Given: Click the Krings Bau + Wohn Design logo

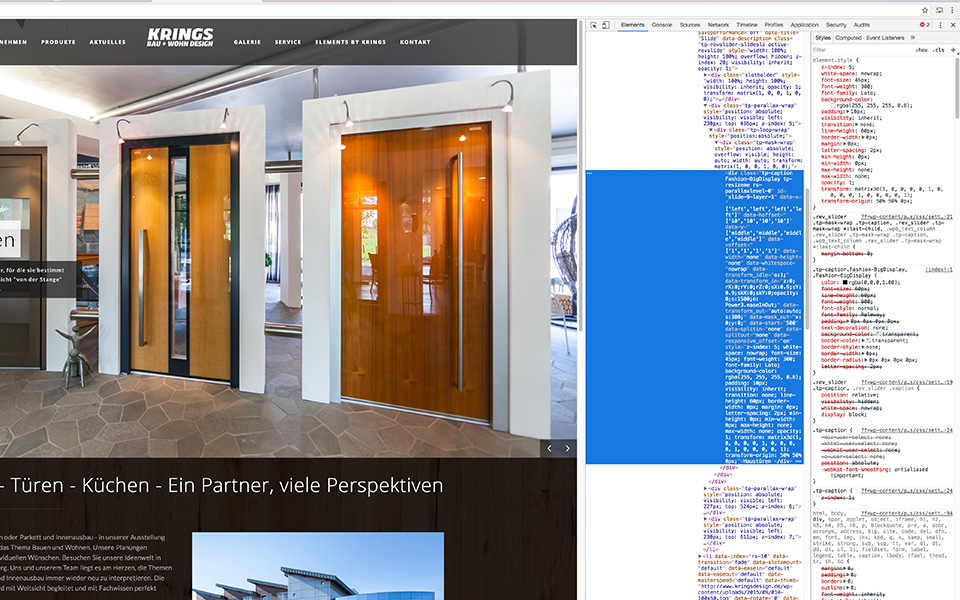Looking at the screenshot, I should point(180,38).
